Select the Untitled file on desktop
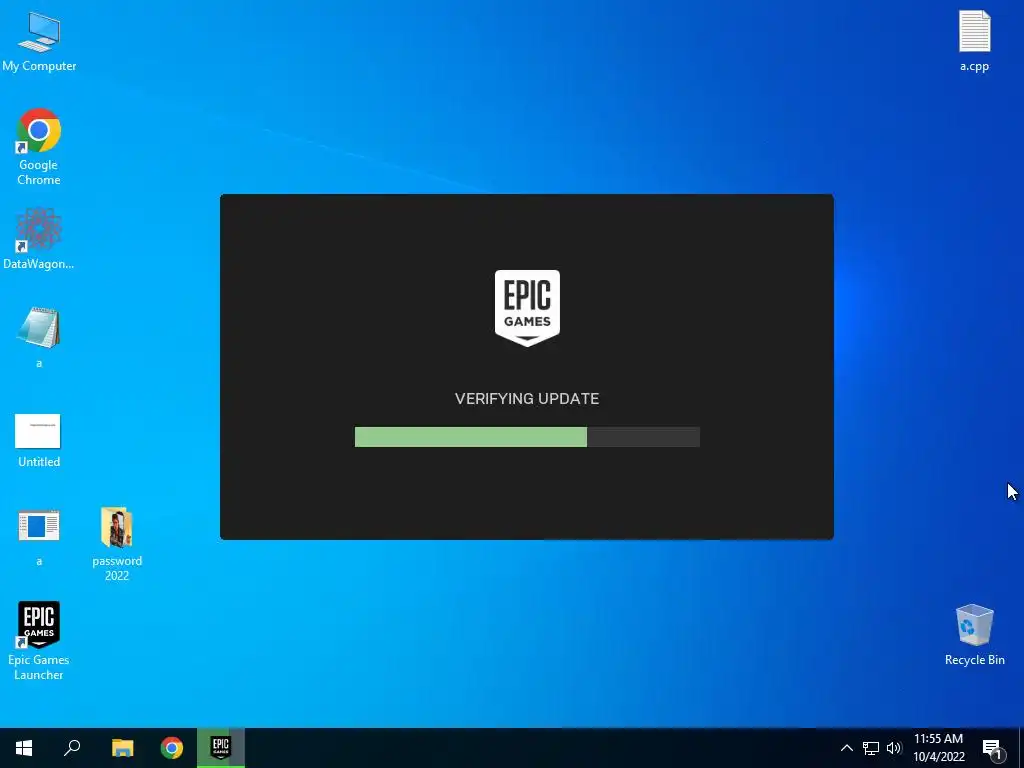Image resolution: width=1024 pixels, height=768 pixels. click(x=39, y=440)
